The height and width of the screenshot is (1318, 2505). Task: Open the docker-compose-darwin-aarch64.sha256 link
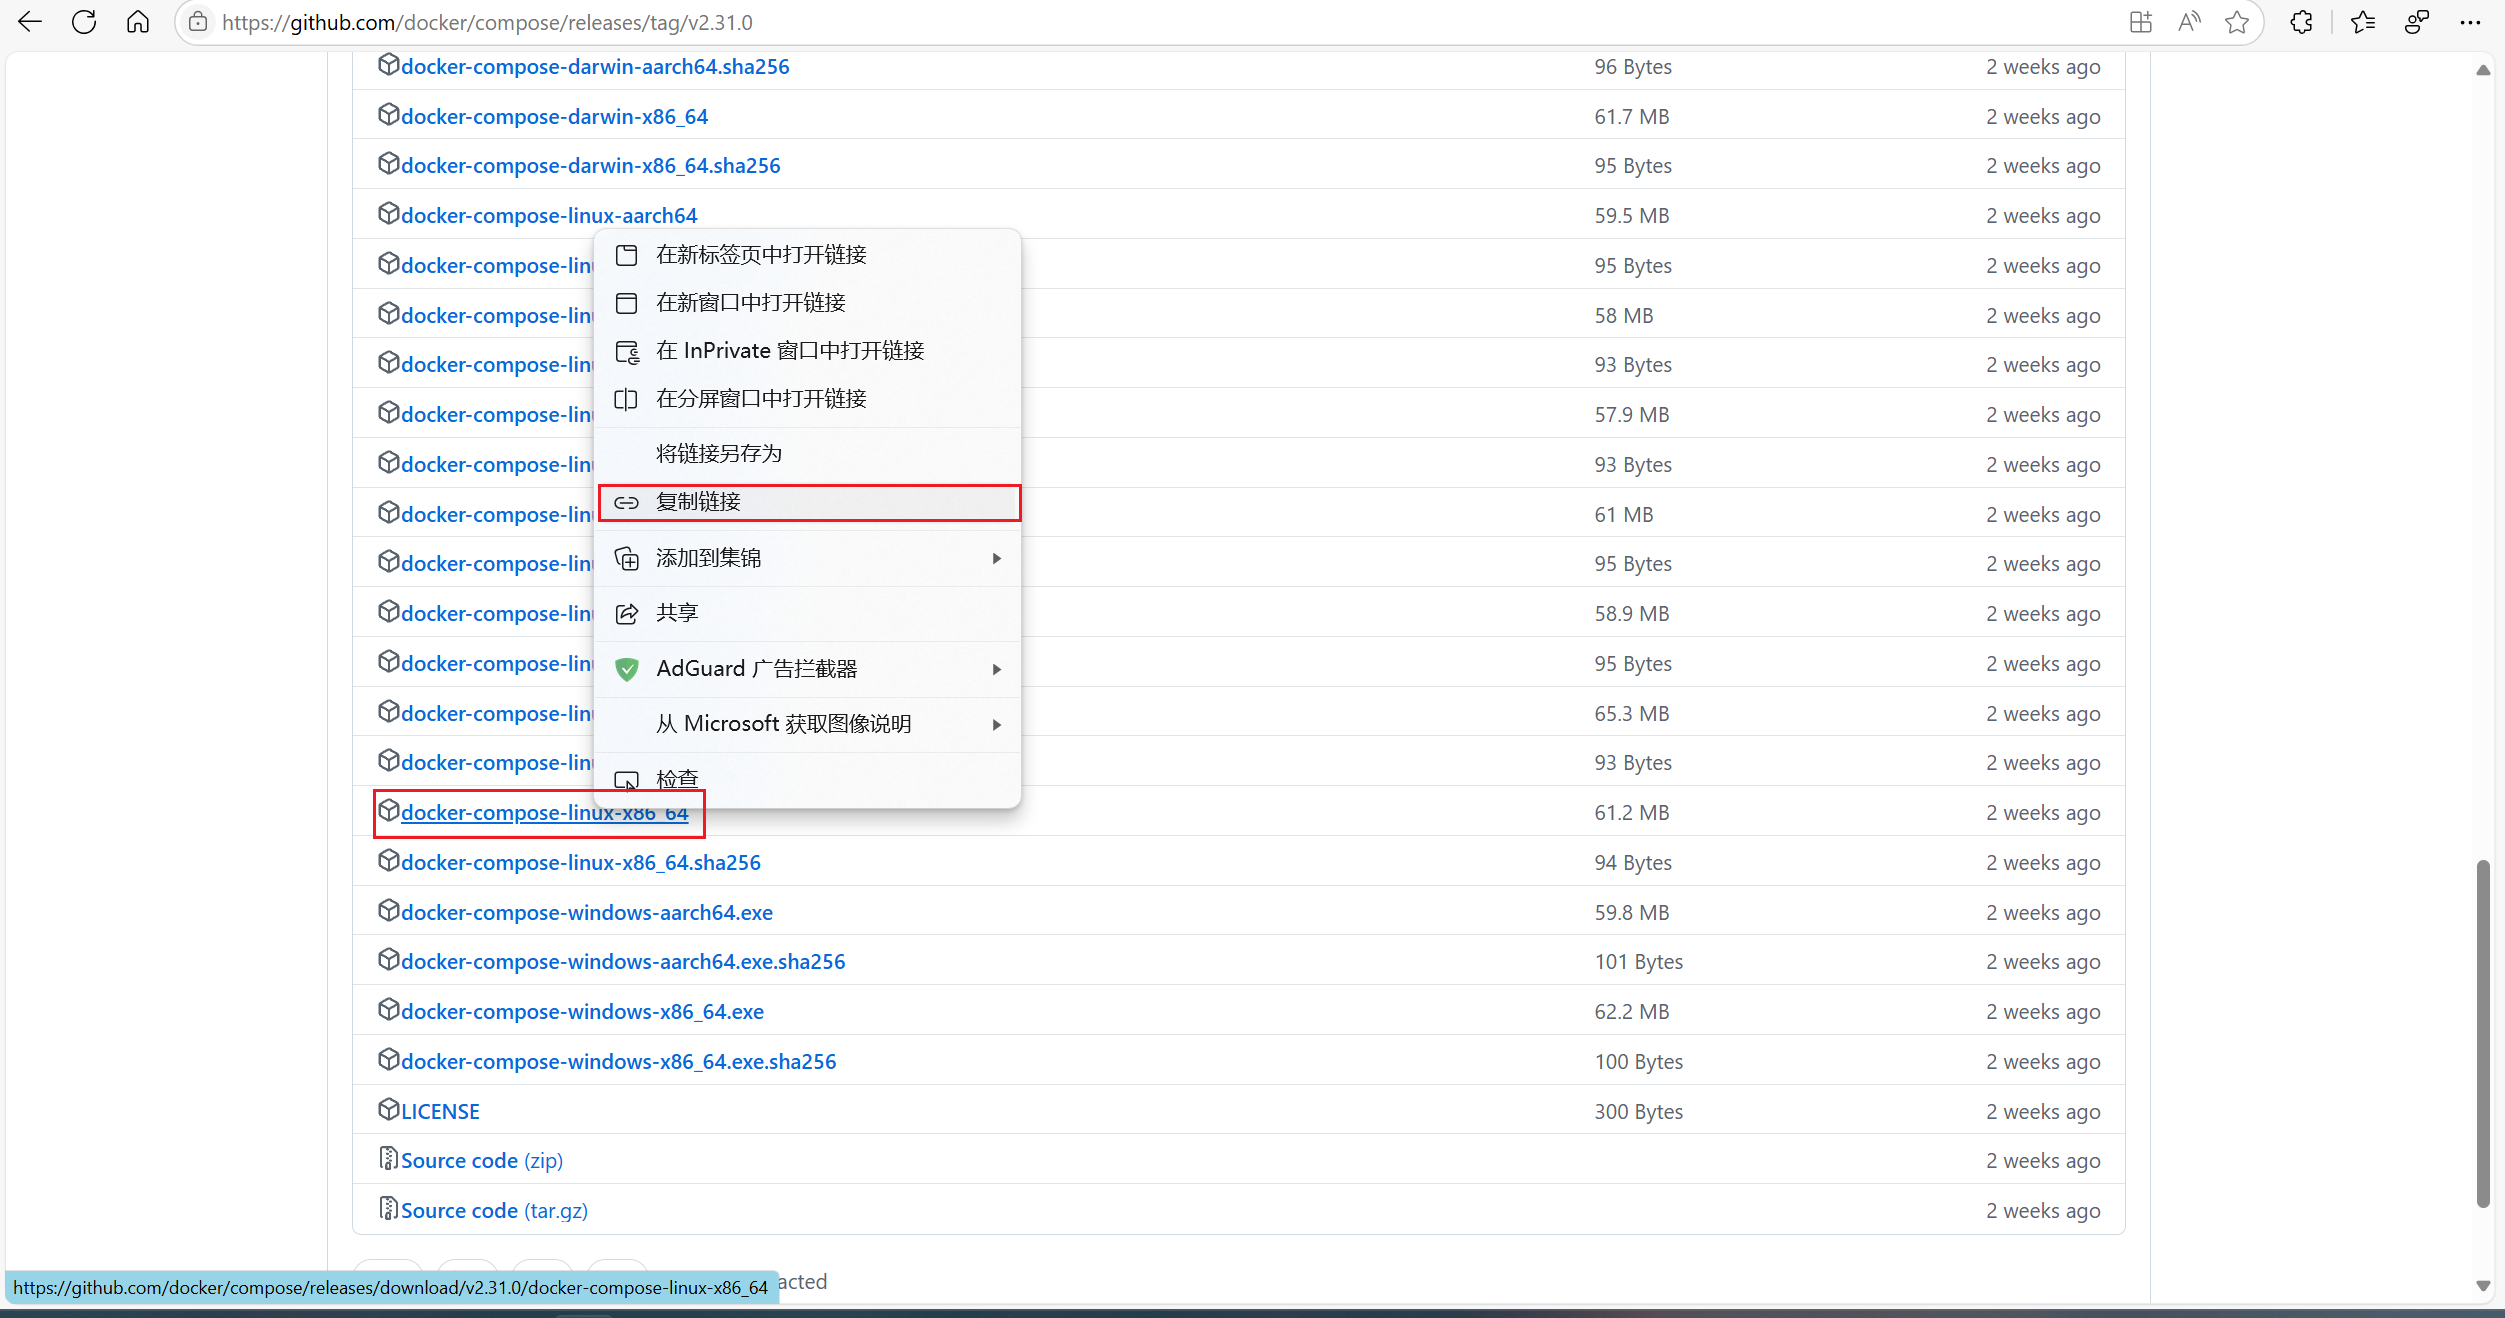595,66
